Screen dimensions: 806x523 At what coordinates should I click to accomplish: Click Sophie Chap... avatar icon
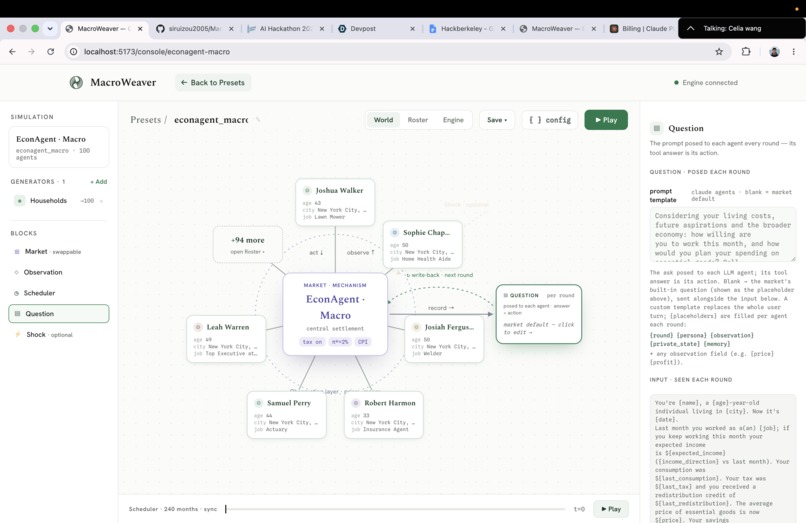pos(394,232)
